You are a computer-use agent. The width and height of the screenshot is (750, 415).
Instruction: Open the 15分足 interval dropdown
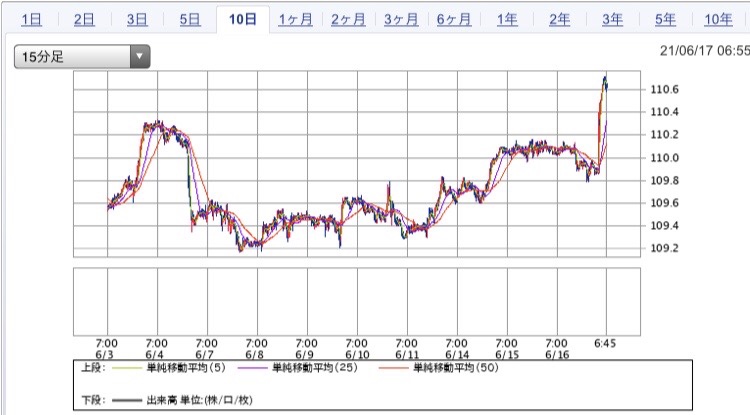(82, 56)
